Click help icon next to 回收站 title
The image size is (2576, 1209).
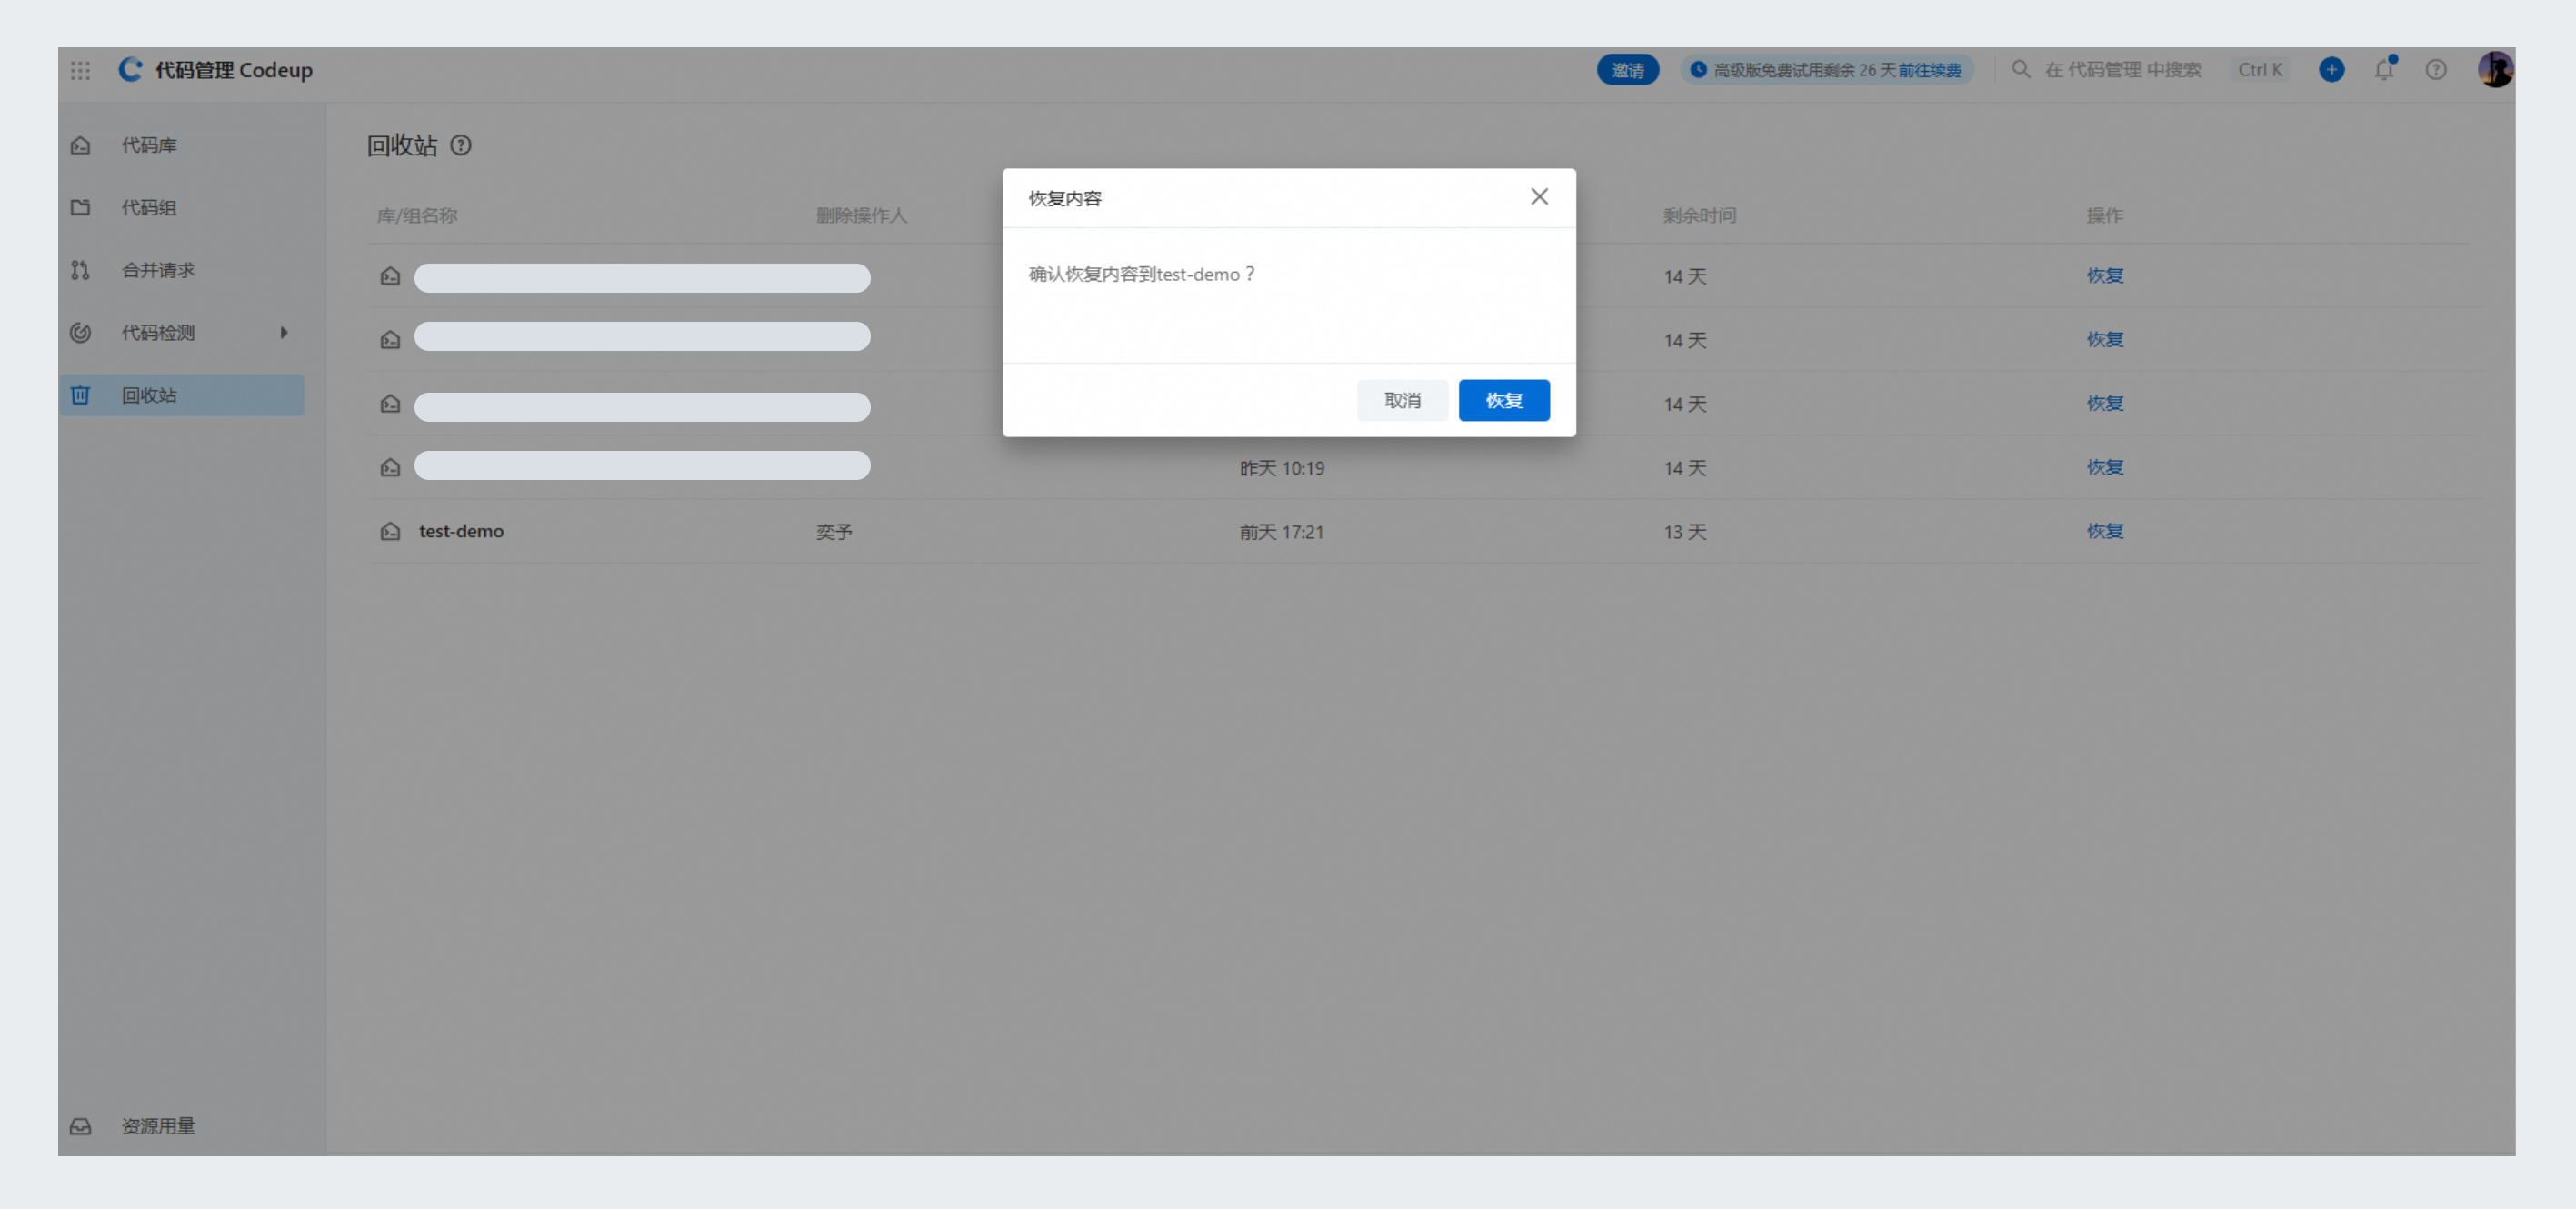(x=460, y=145)
